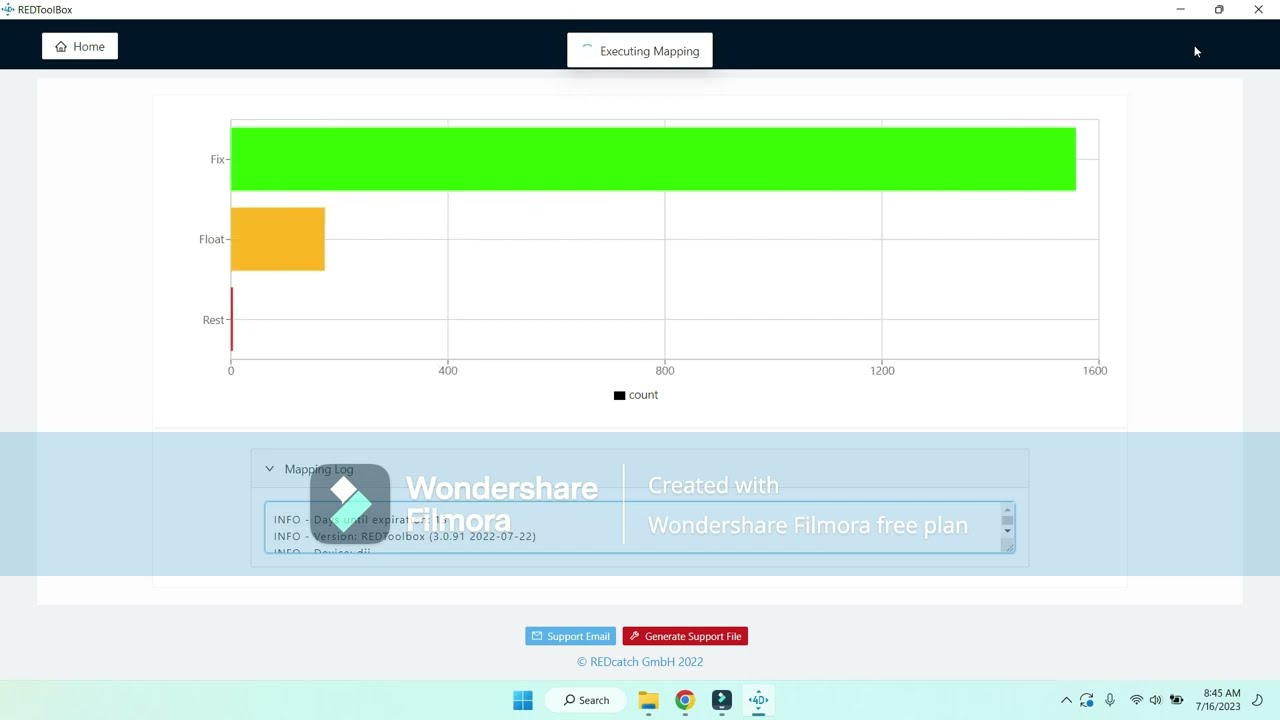Restore down the REDToolBox window

click(1219, 9)
